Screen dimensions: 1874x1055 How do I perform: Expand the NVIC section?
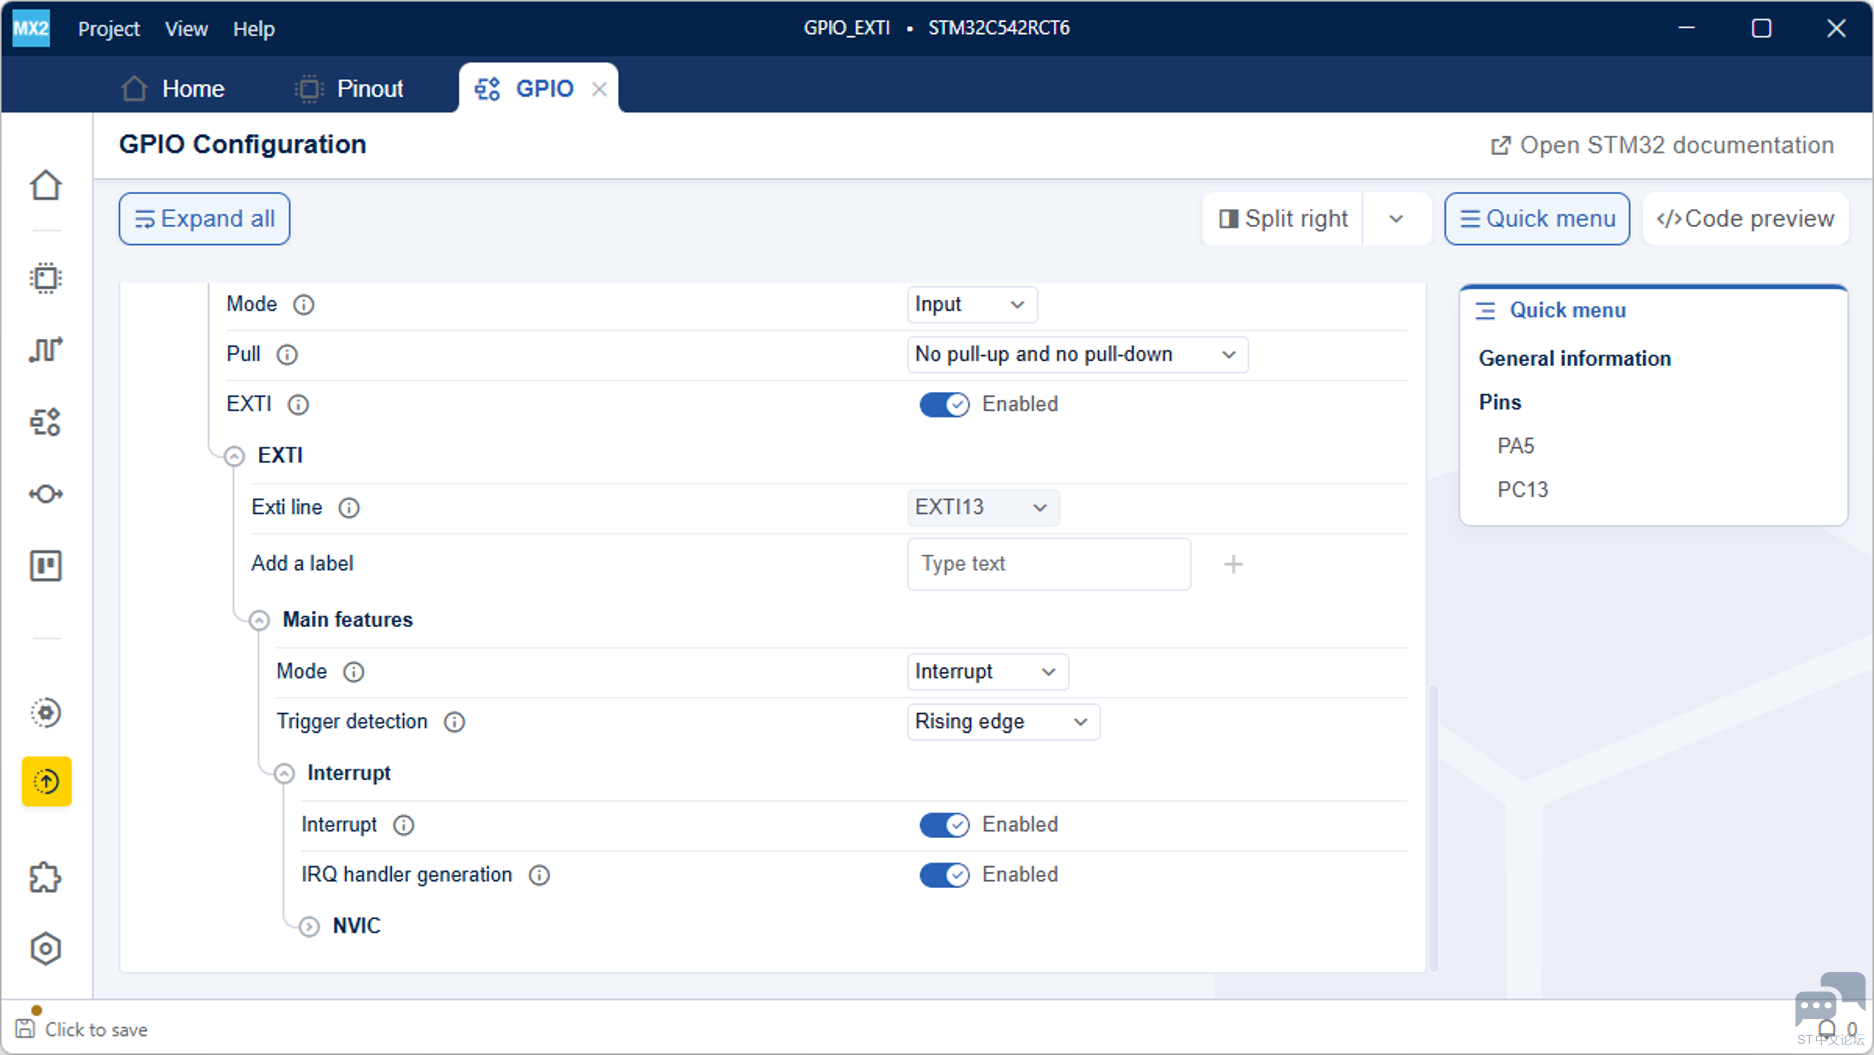coord(309,927)
